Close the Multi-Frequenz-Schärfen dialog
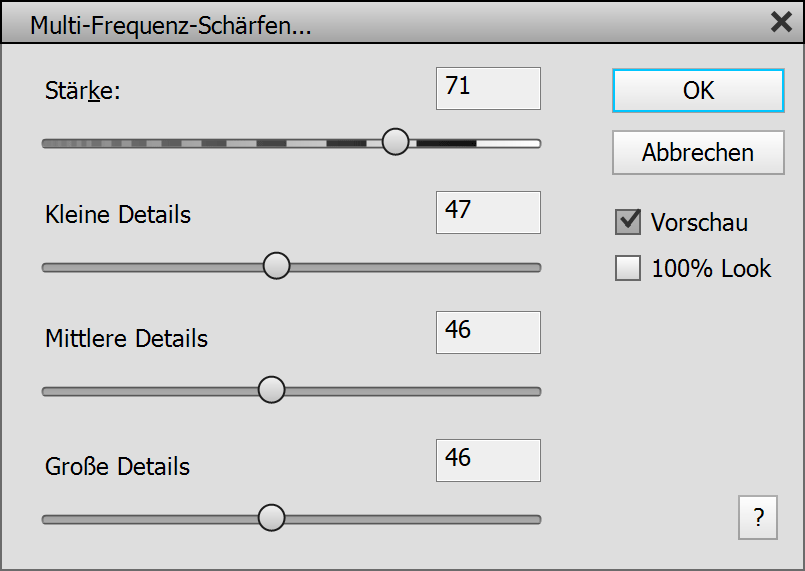805x571 pixels. click(781, 23)
